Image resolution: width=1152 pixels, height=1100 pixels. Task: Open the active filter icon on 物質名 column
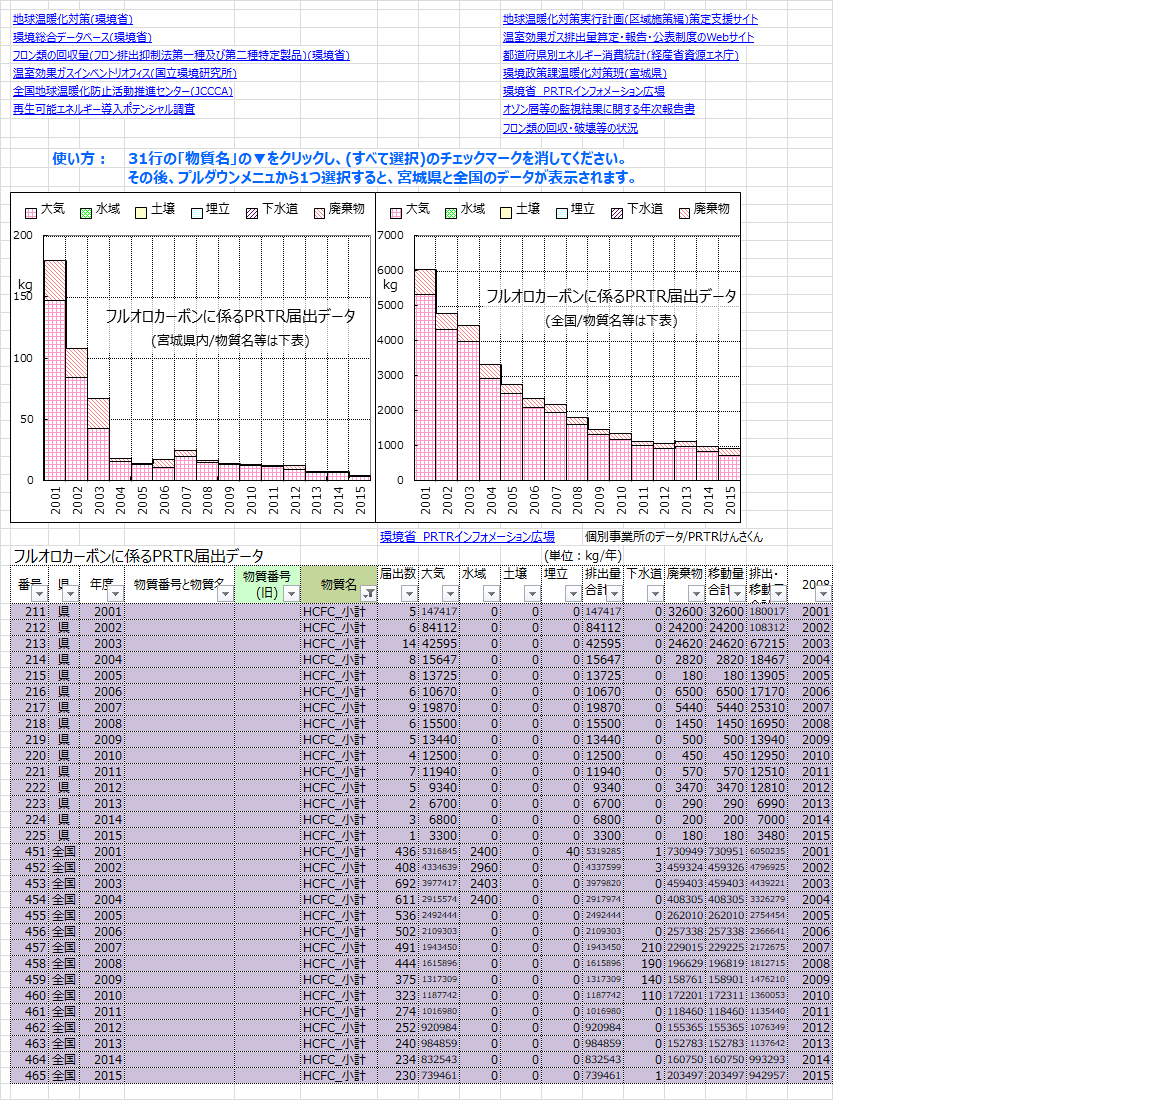[369, 593]
